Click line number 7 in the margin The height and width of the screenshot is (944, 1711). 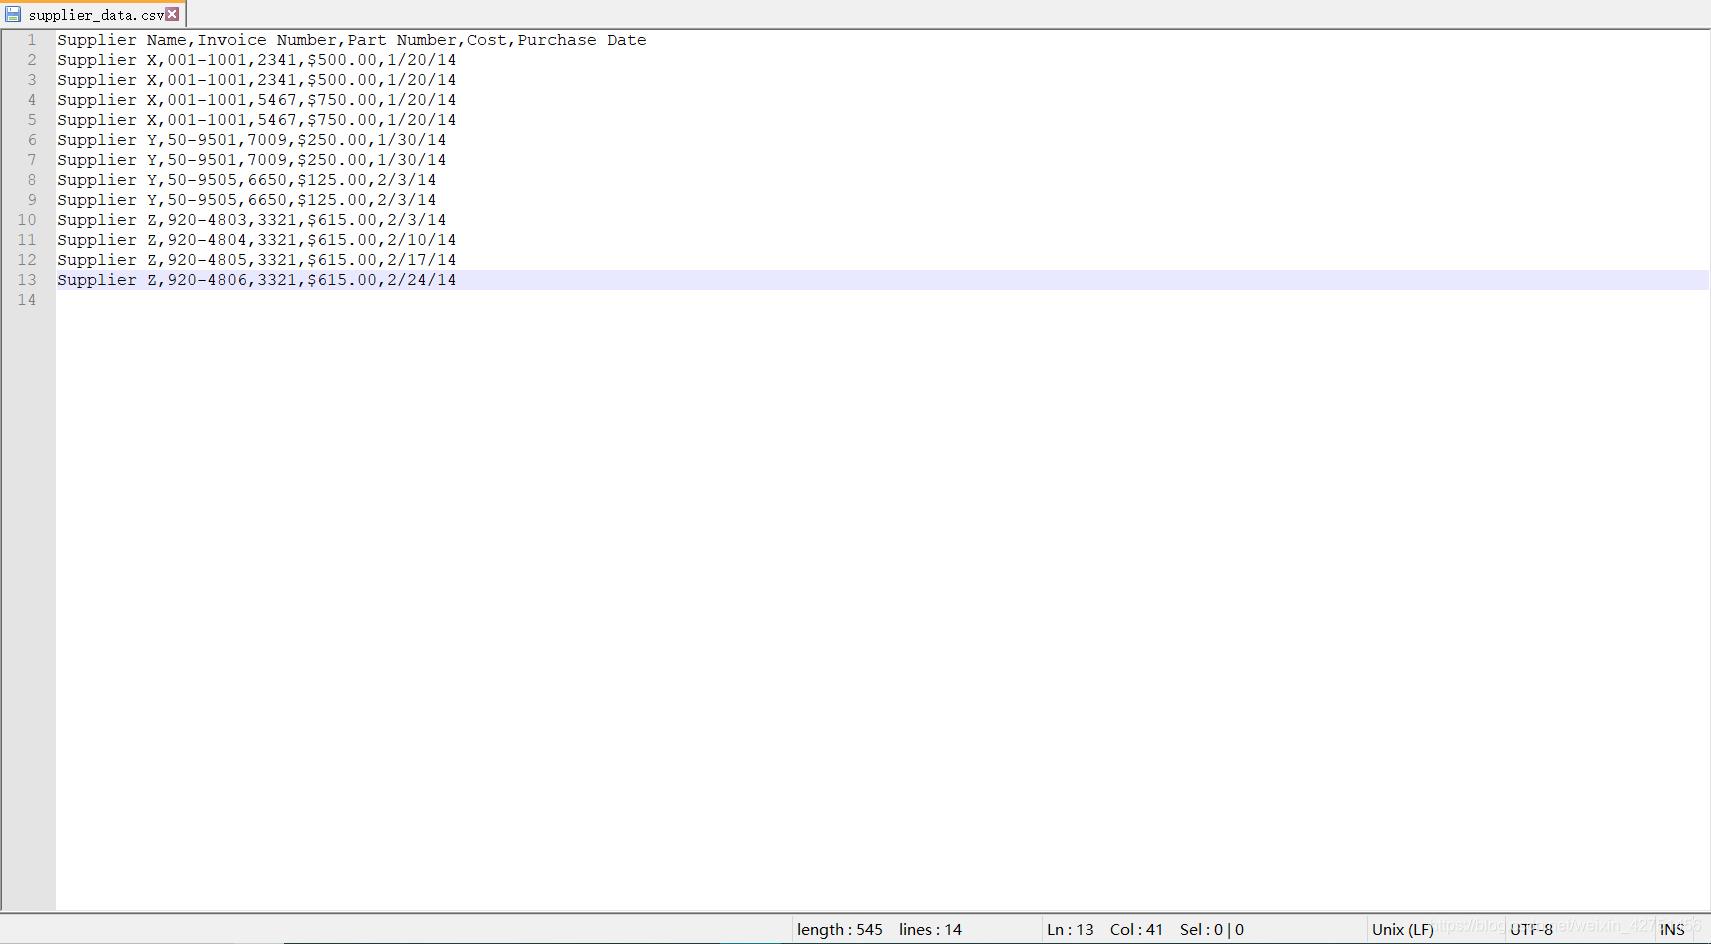[x=31, y=160]
